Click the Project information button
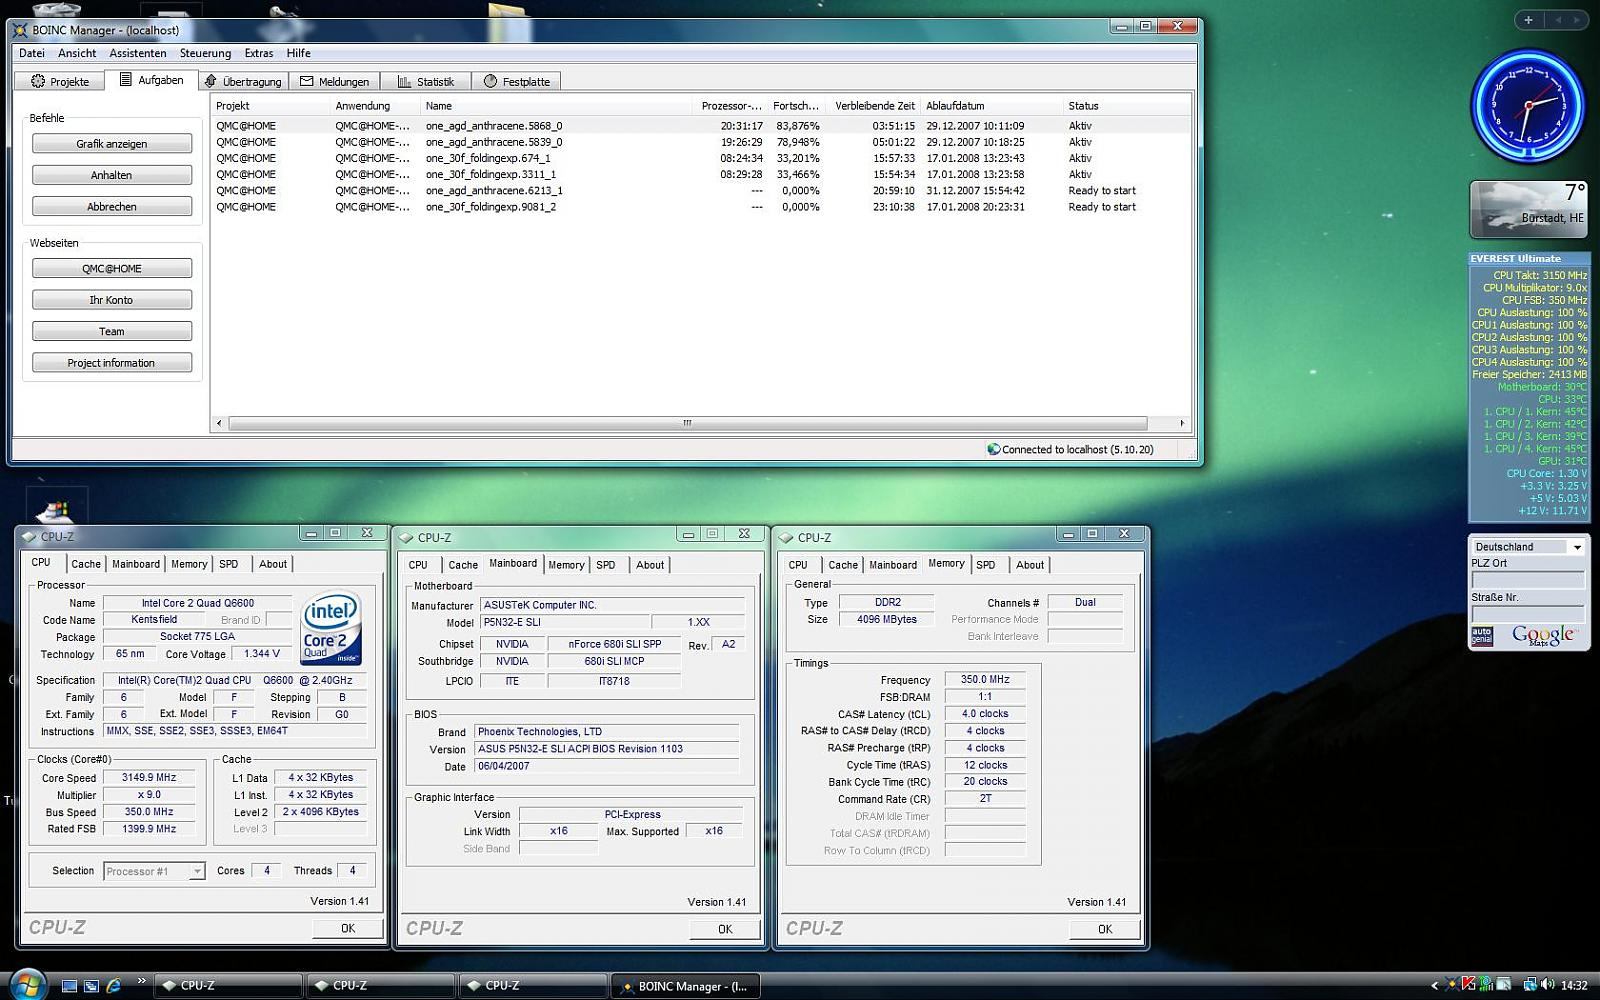This screenshot has width=1600, height=1000. pyautogui.click(x=112, y=363)
